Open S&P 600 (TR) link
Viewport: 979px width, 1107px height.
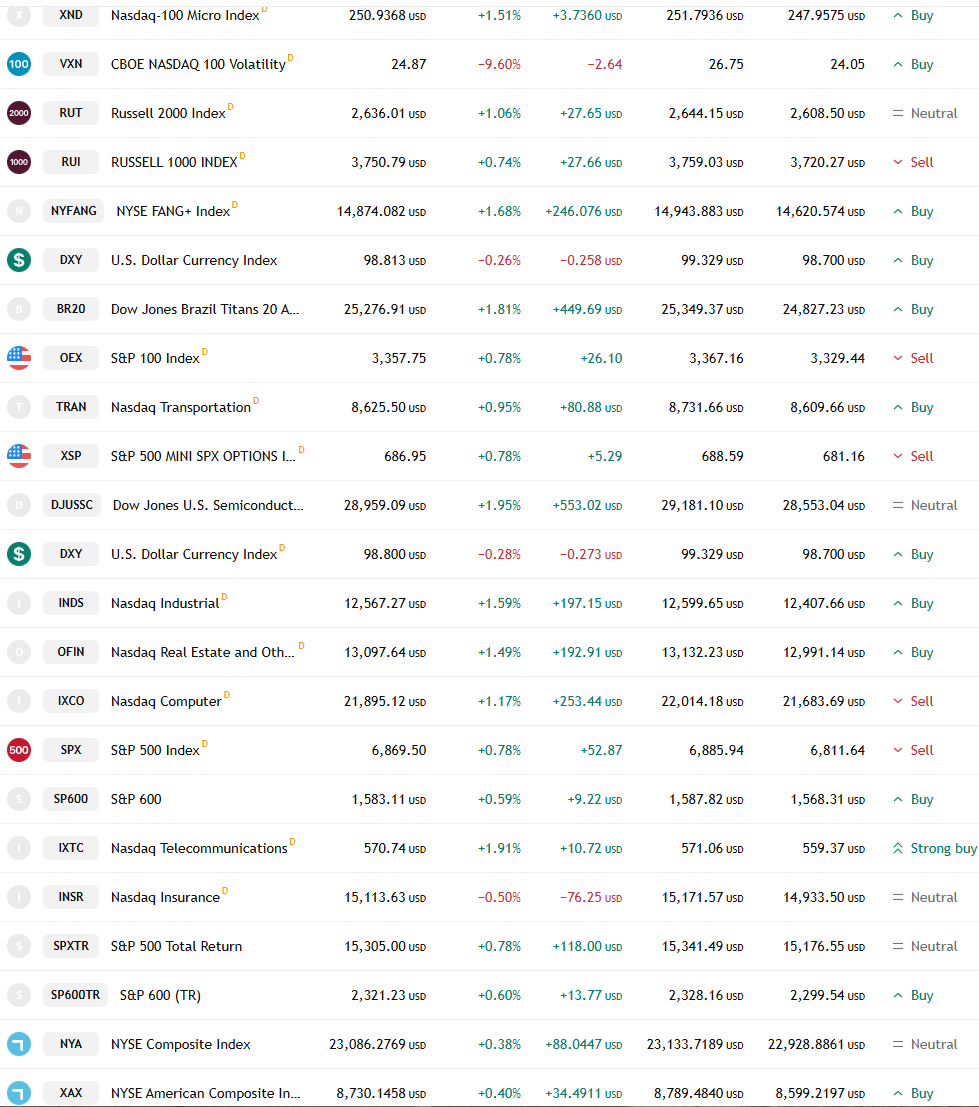[160, 995]
